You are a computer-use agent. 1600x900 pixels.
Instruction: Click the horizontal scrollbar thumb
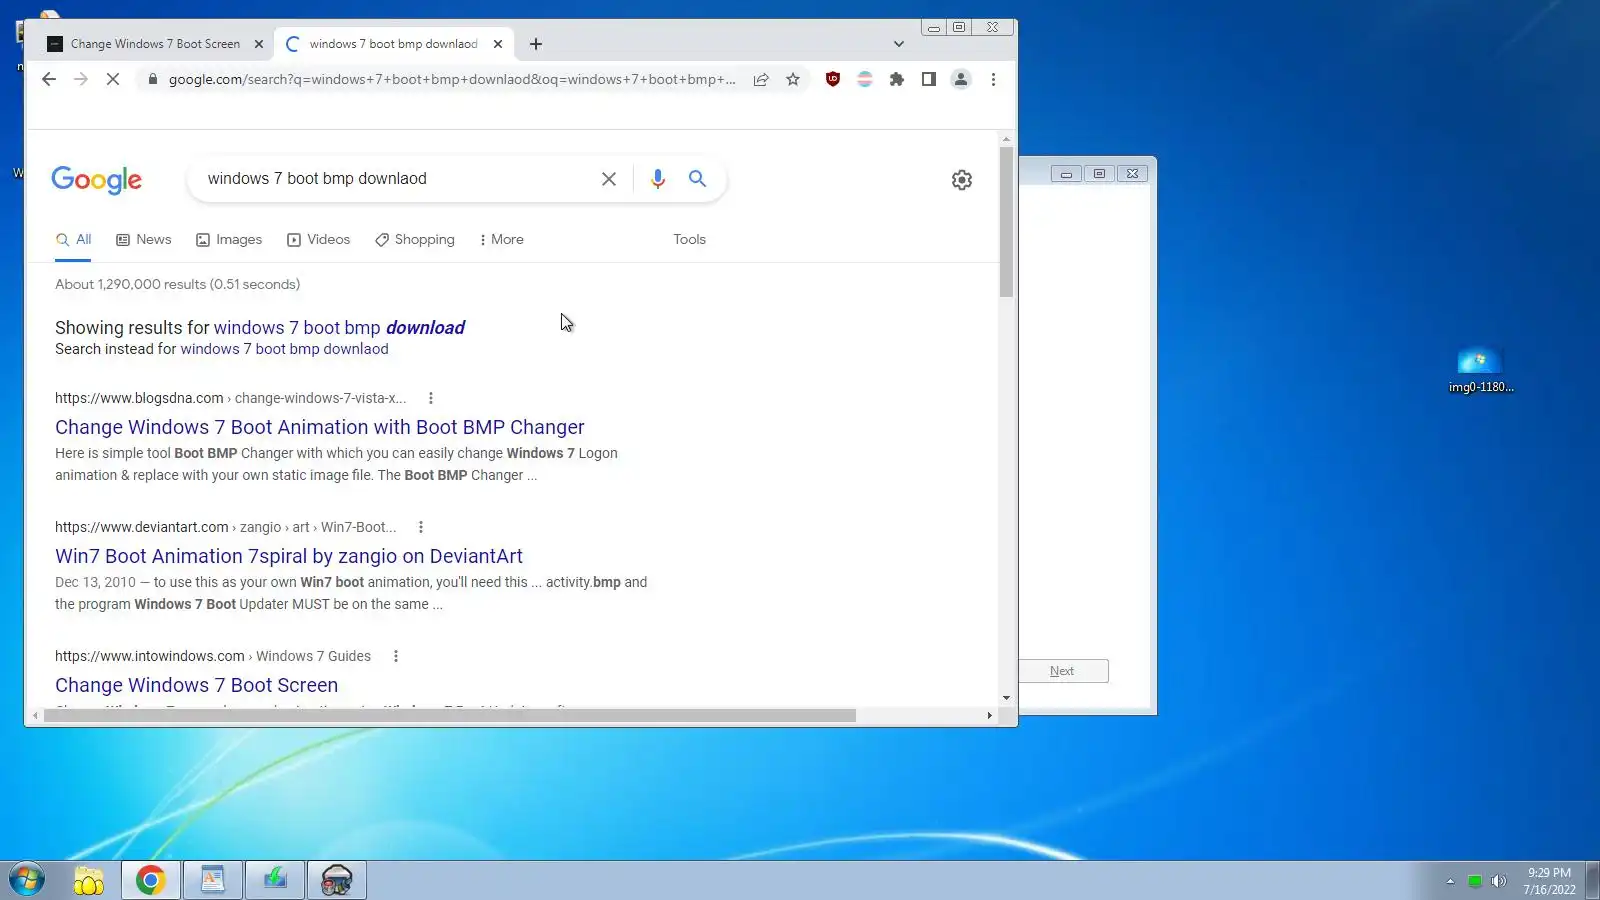450,715
